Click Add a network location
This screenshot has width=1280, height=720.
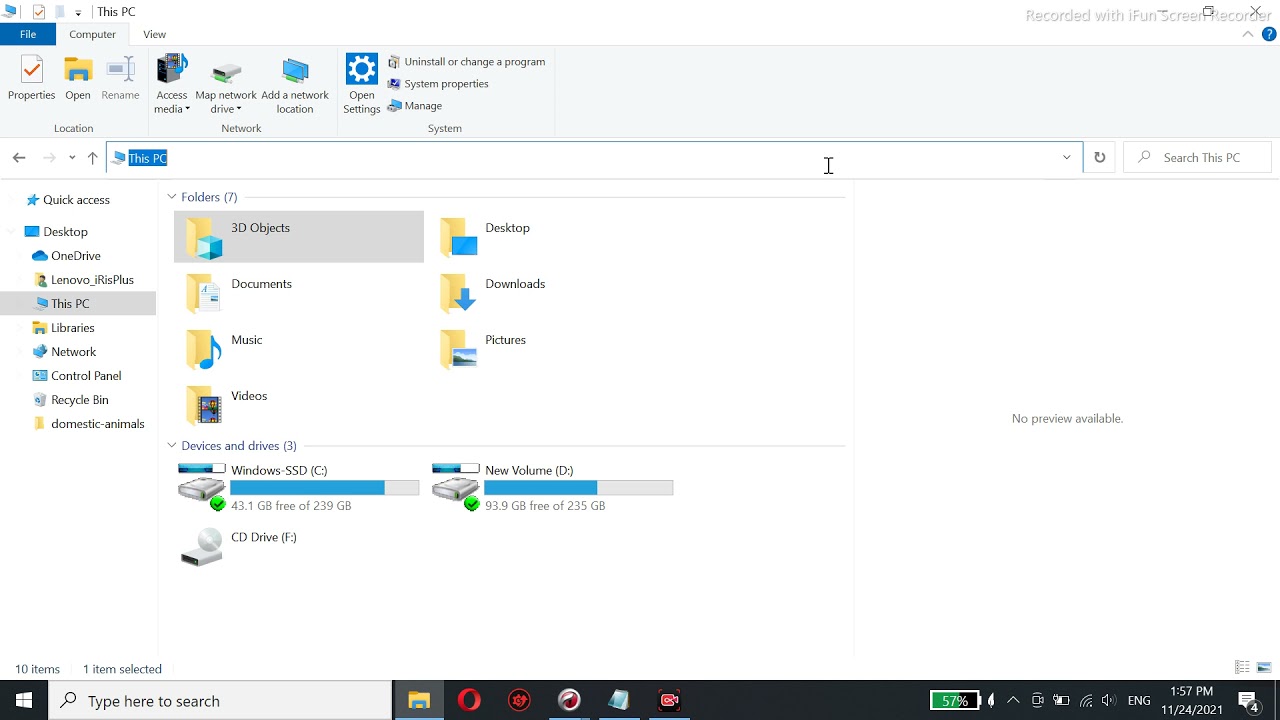(x=295, y=85)
